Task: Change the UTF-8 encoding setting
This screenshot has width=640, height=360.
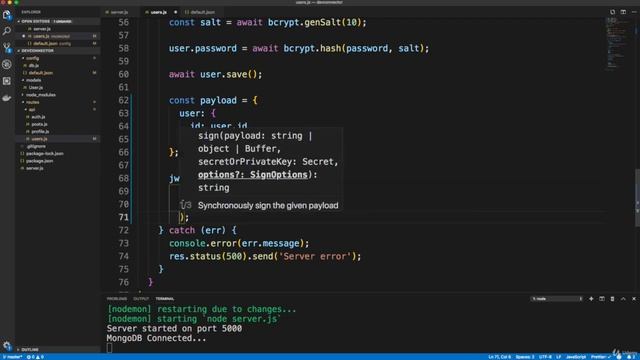Action: pyautogui.click(x=545, y=357)
